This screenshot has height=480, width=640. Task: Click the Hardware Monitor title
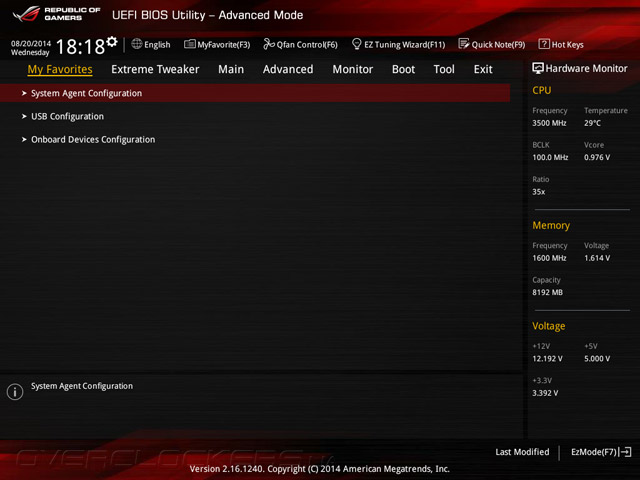click(x=587, y=69)
